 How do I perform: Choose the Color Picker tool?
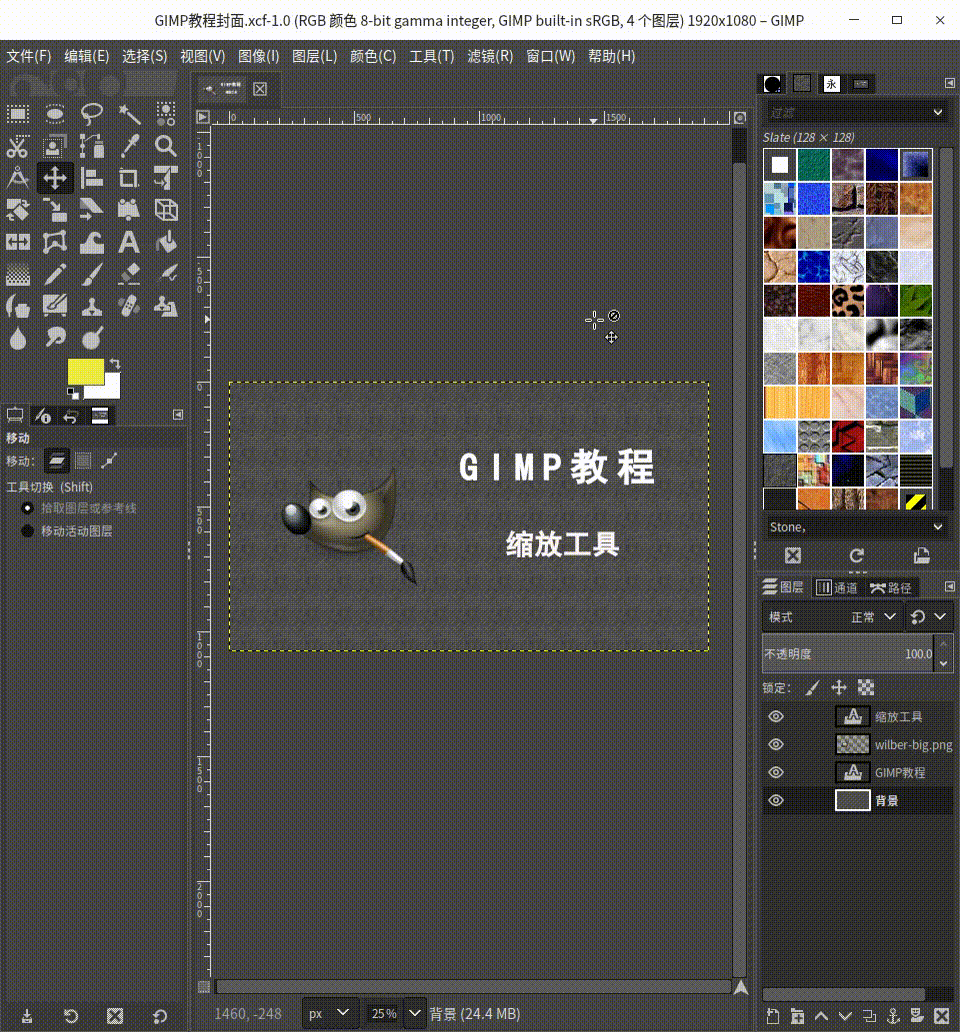[x=129, y=146]
